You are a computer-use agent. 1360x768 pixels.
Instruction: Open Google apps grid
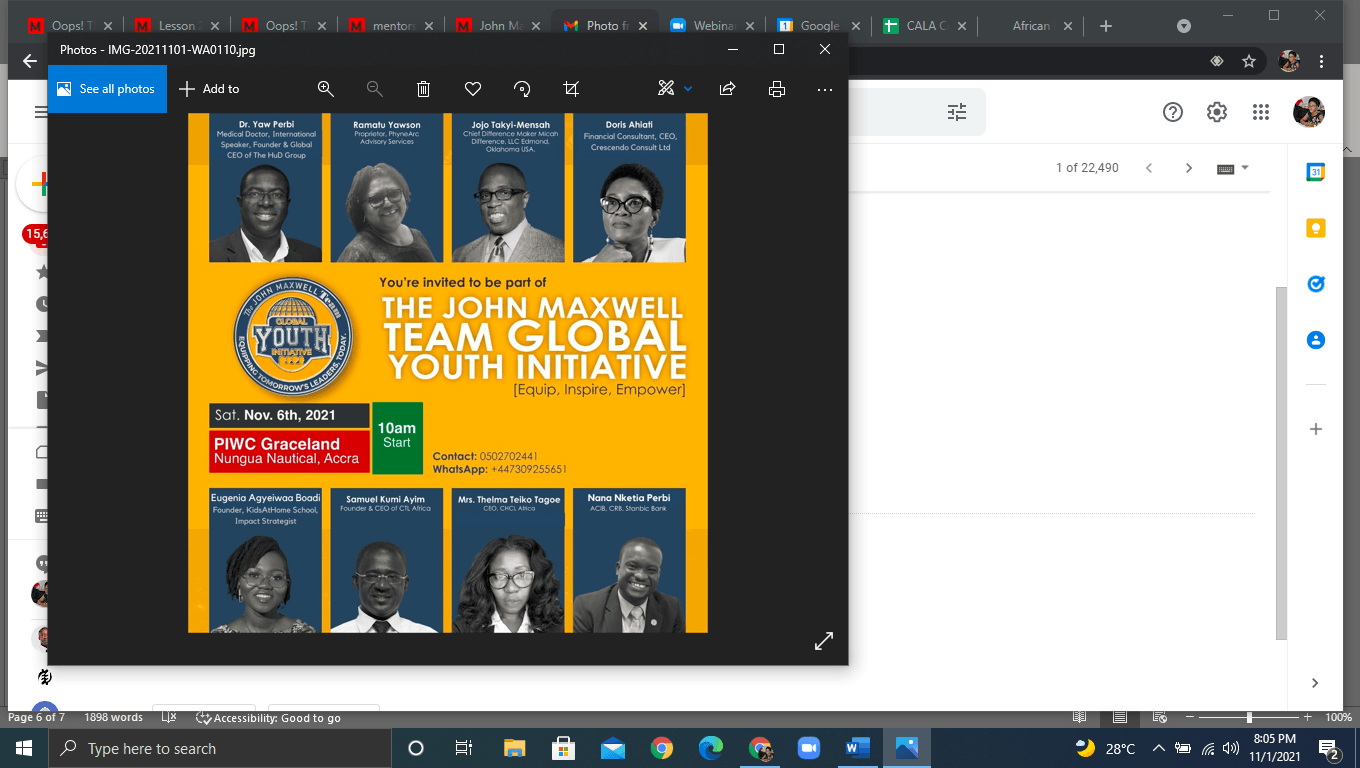pos(1261,112)
